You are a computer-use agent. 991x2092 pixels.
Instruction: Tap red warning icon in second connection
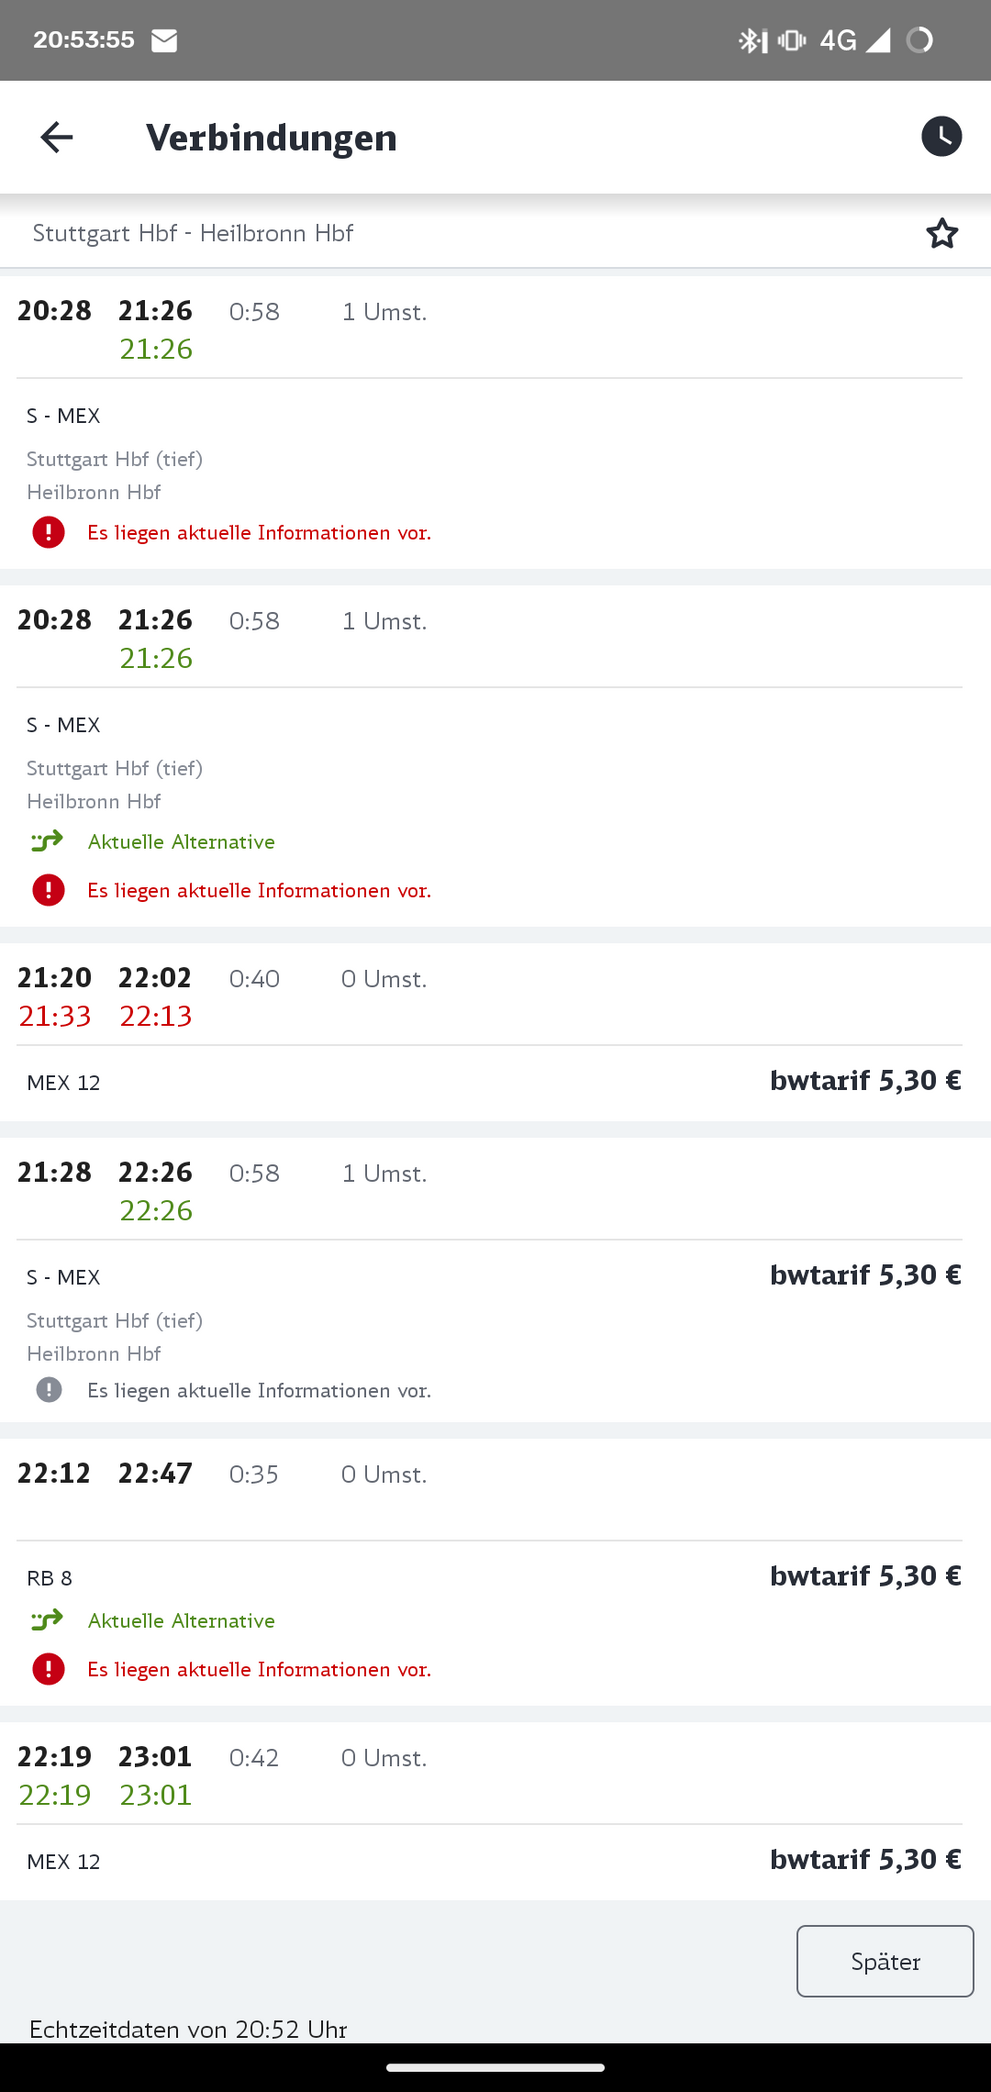pyautogui.click(x=48, y=890)
